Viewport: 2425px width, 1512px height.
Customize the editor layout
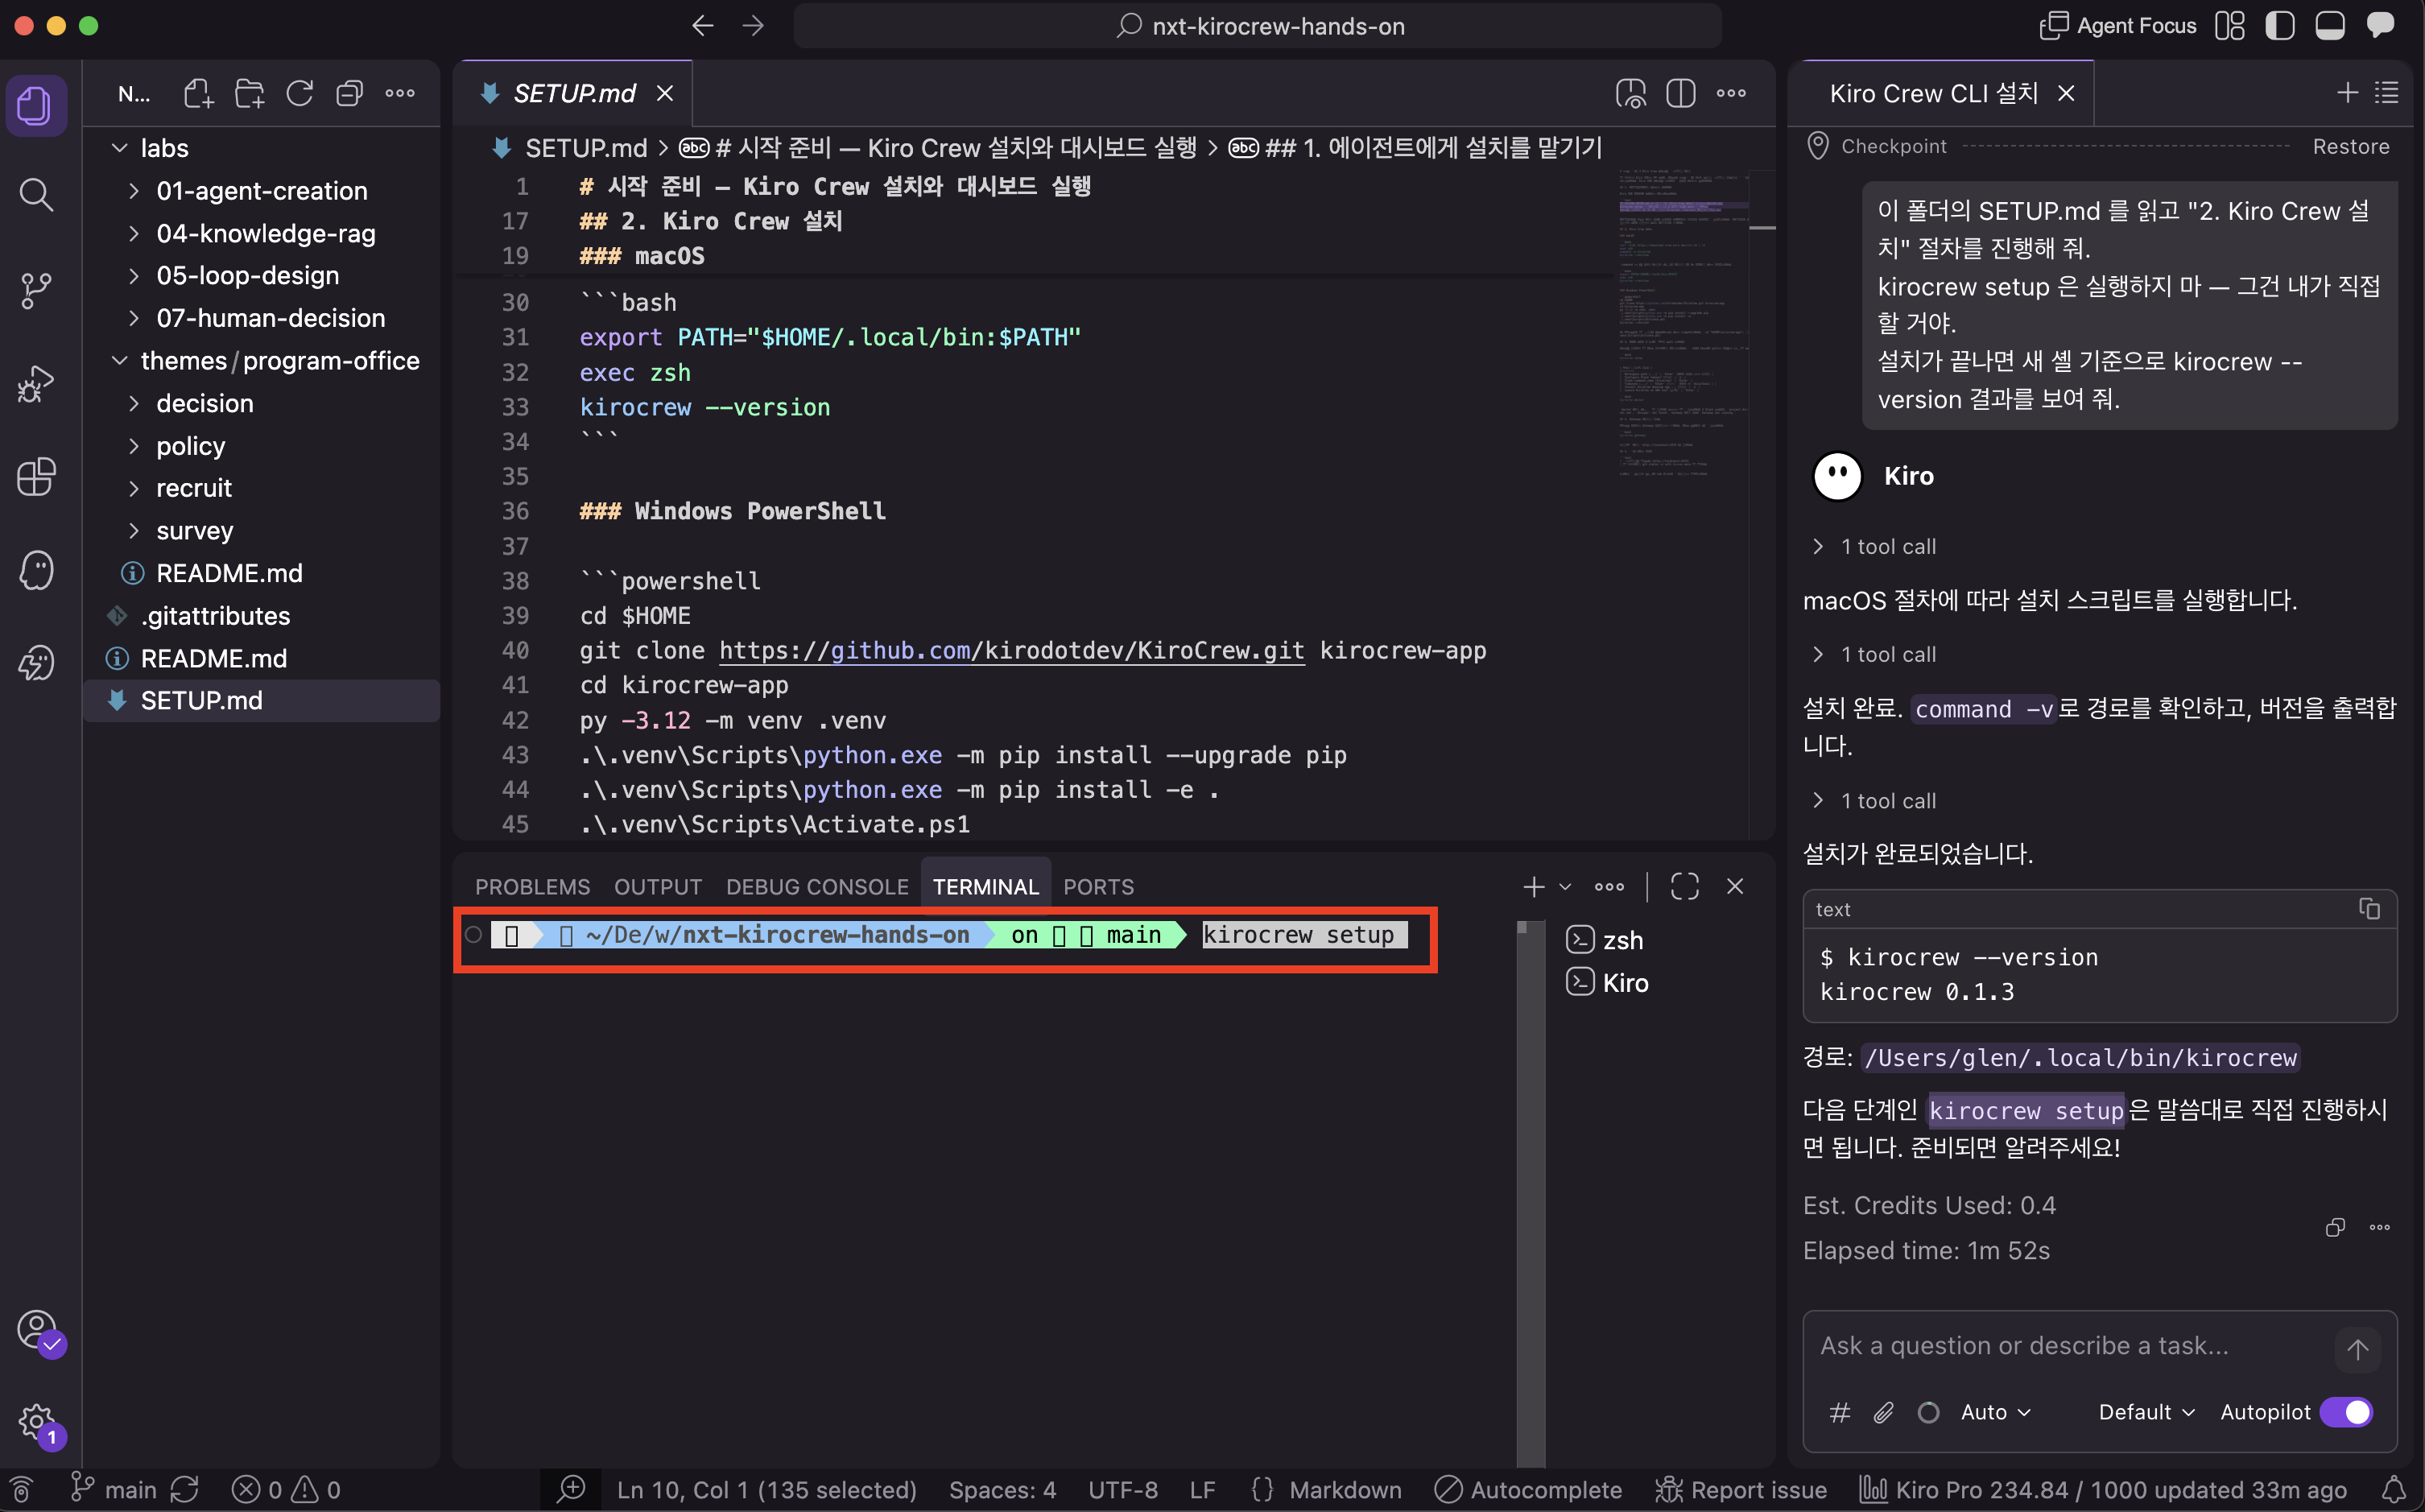click(2230, 26)
